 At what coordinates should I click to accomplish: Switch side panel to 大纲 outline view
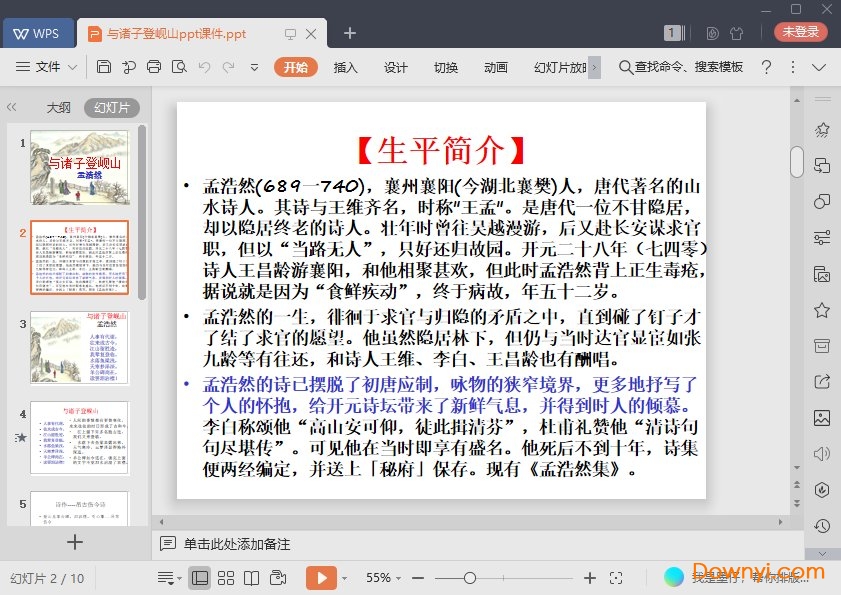click(58, 108)
